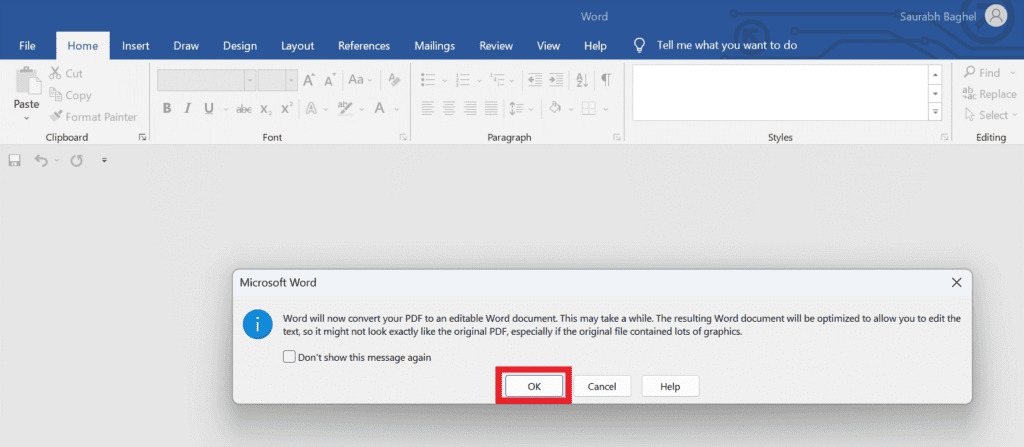Start a bulleted list
1024x447 pixels.
pos(428,80)
